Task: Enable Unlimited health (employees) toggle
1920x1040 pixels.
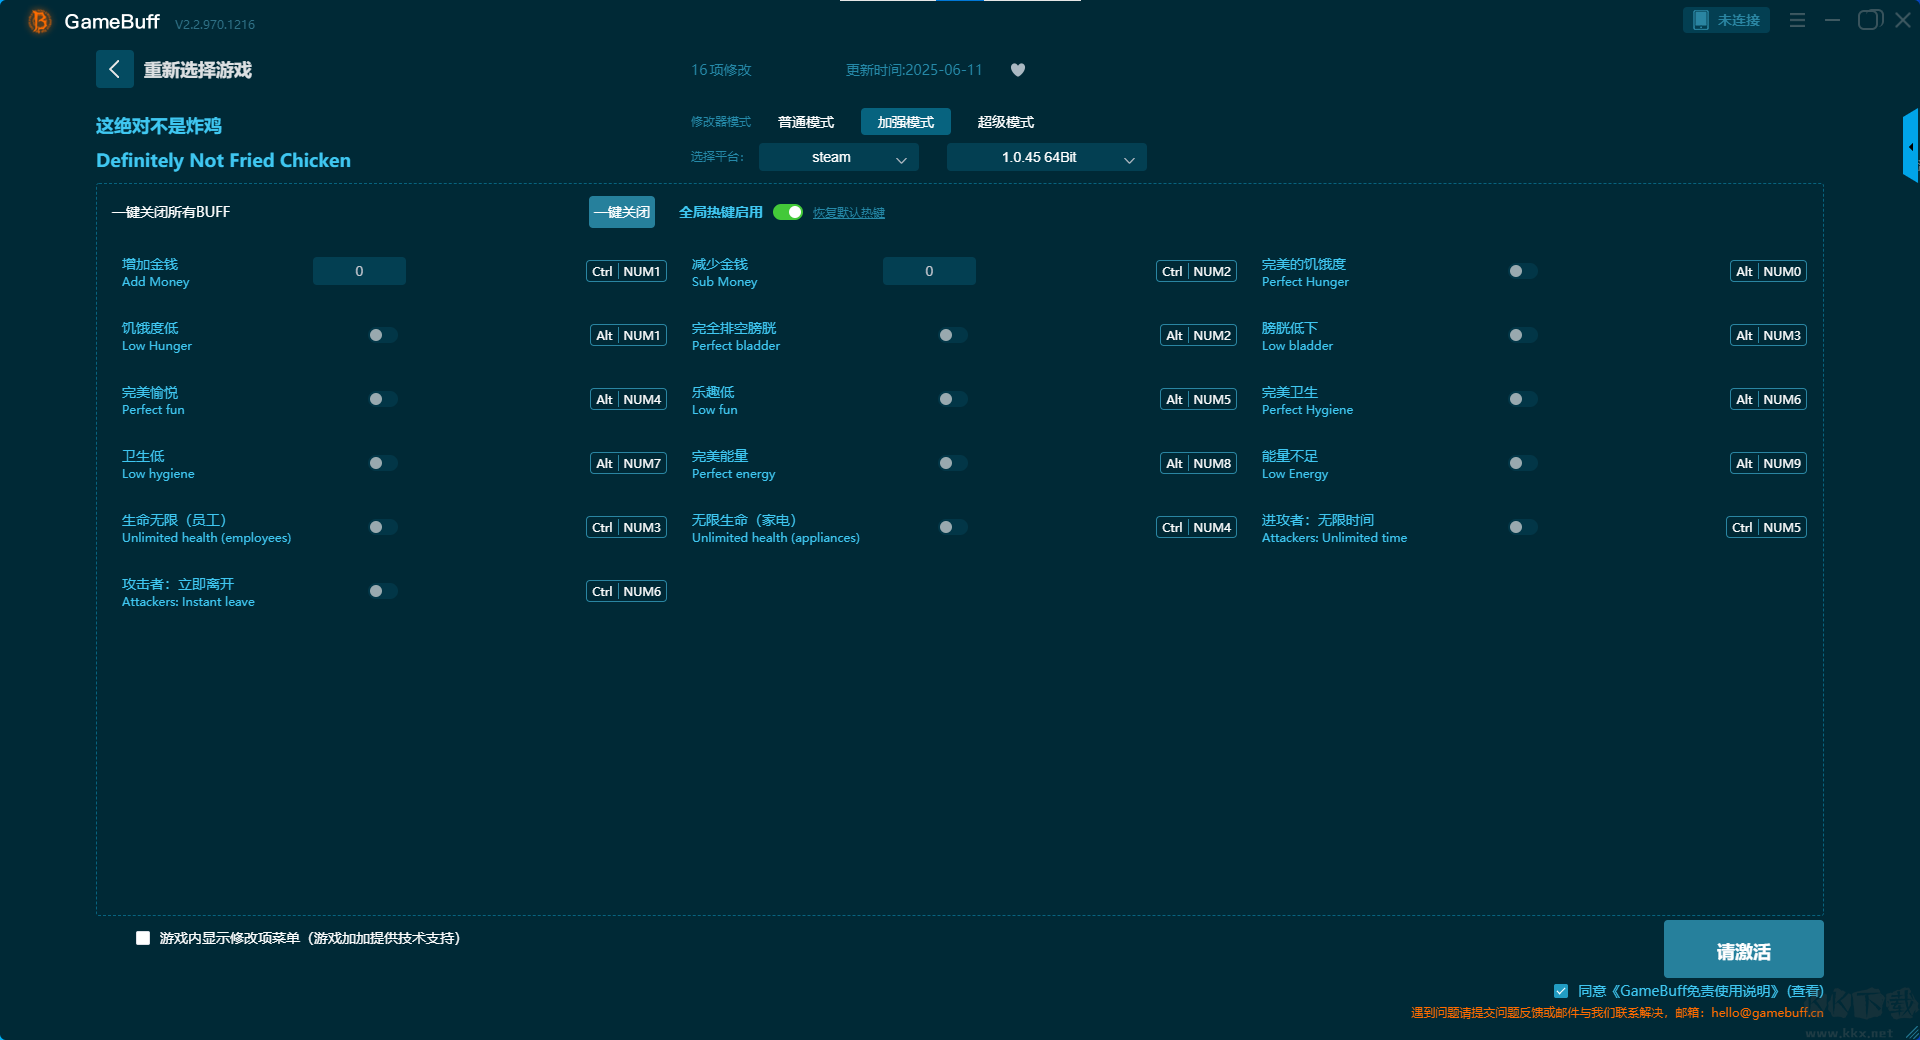Action: point(382,527)
